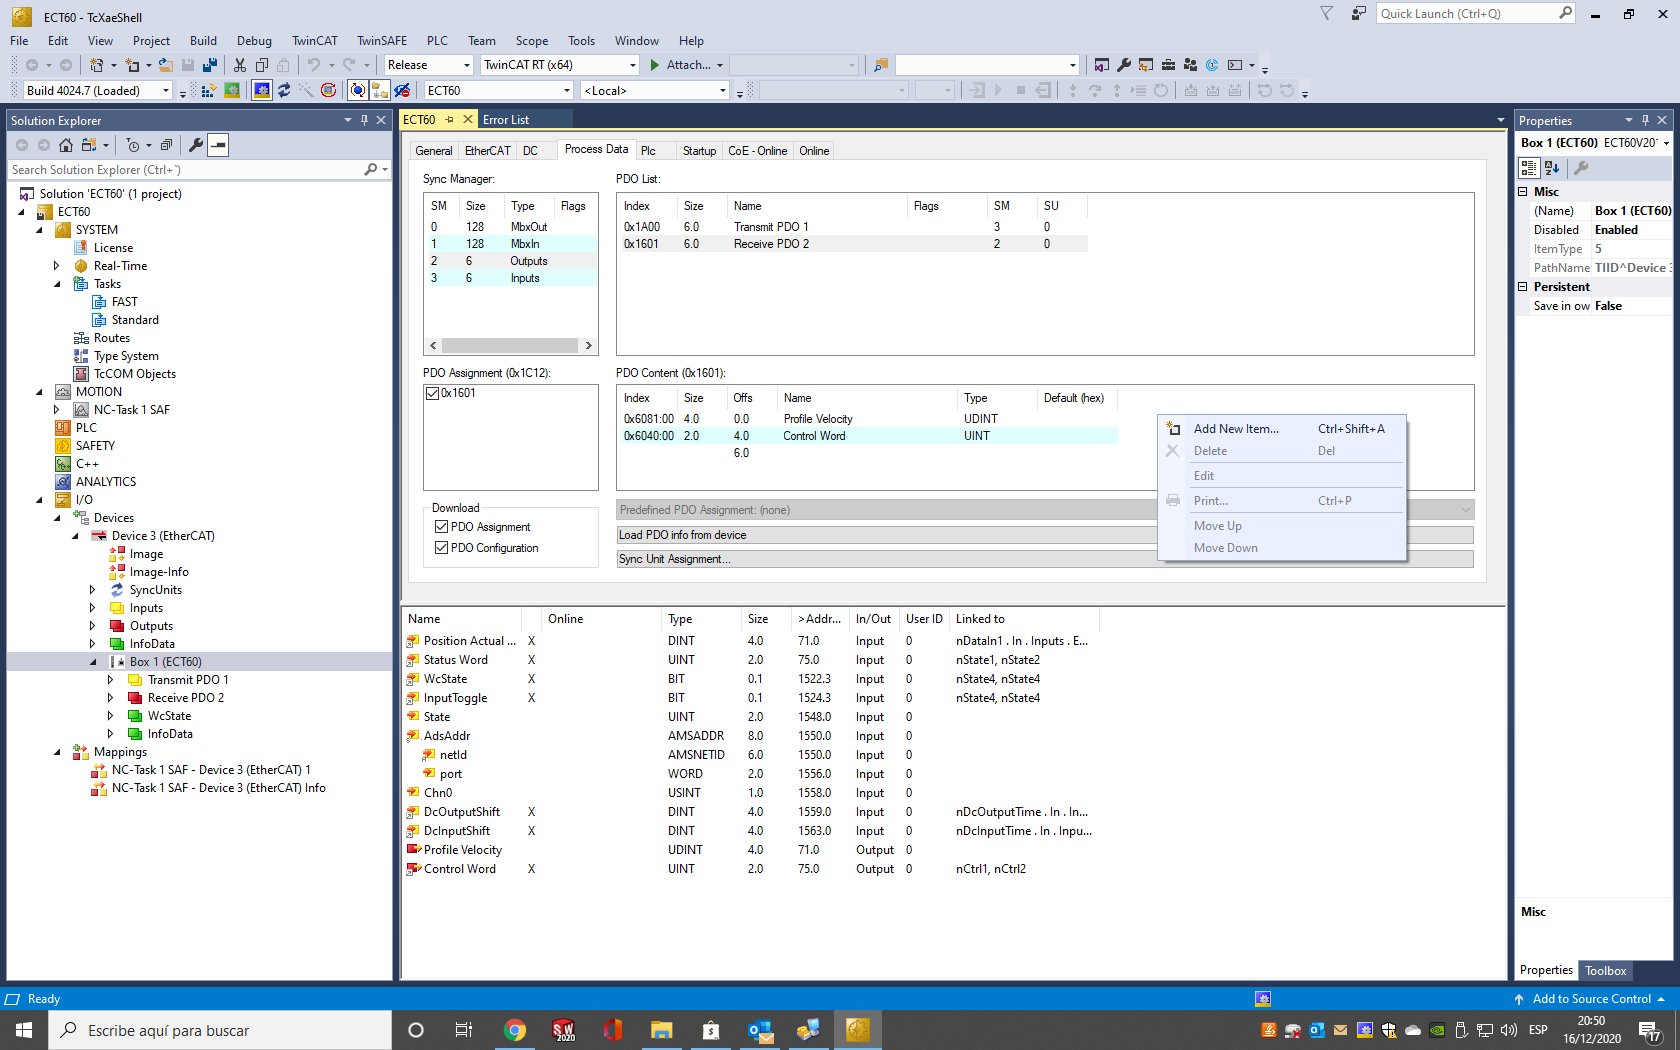This screenshot has height=1050, width=1680.
Task: Switch to Toolbox tab in Properties panel
Action: tap(1605, 971)
